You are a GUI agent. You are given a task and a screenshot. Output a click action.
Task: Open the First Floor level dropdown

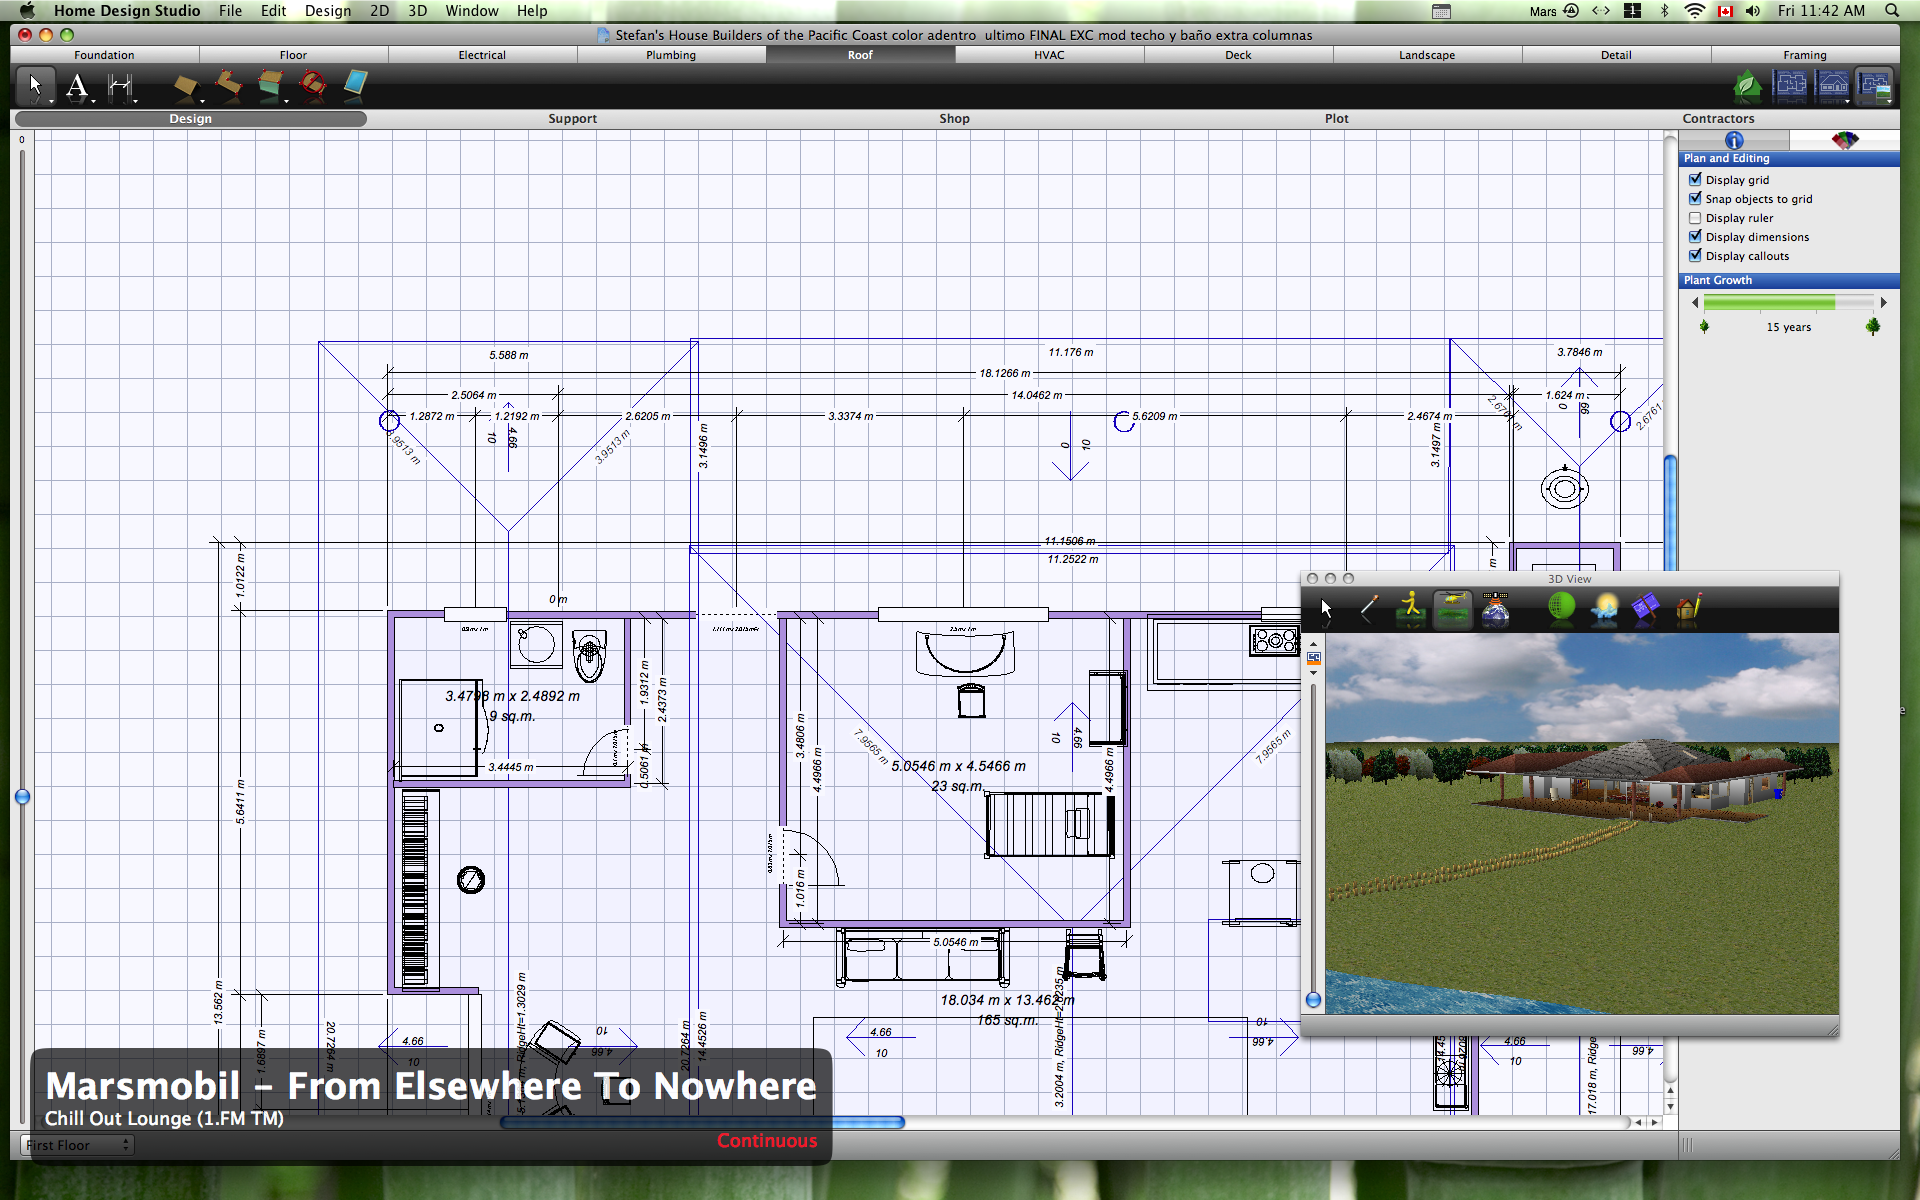[78, 1145]
